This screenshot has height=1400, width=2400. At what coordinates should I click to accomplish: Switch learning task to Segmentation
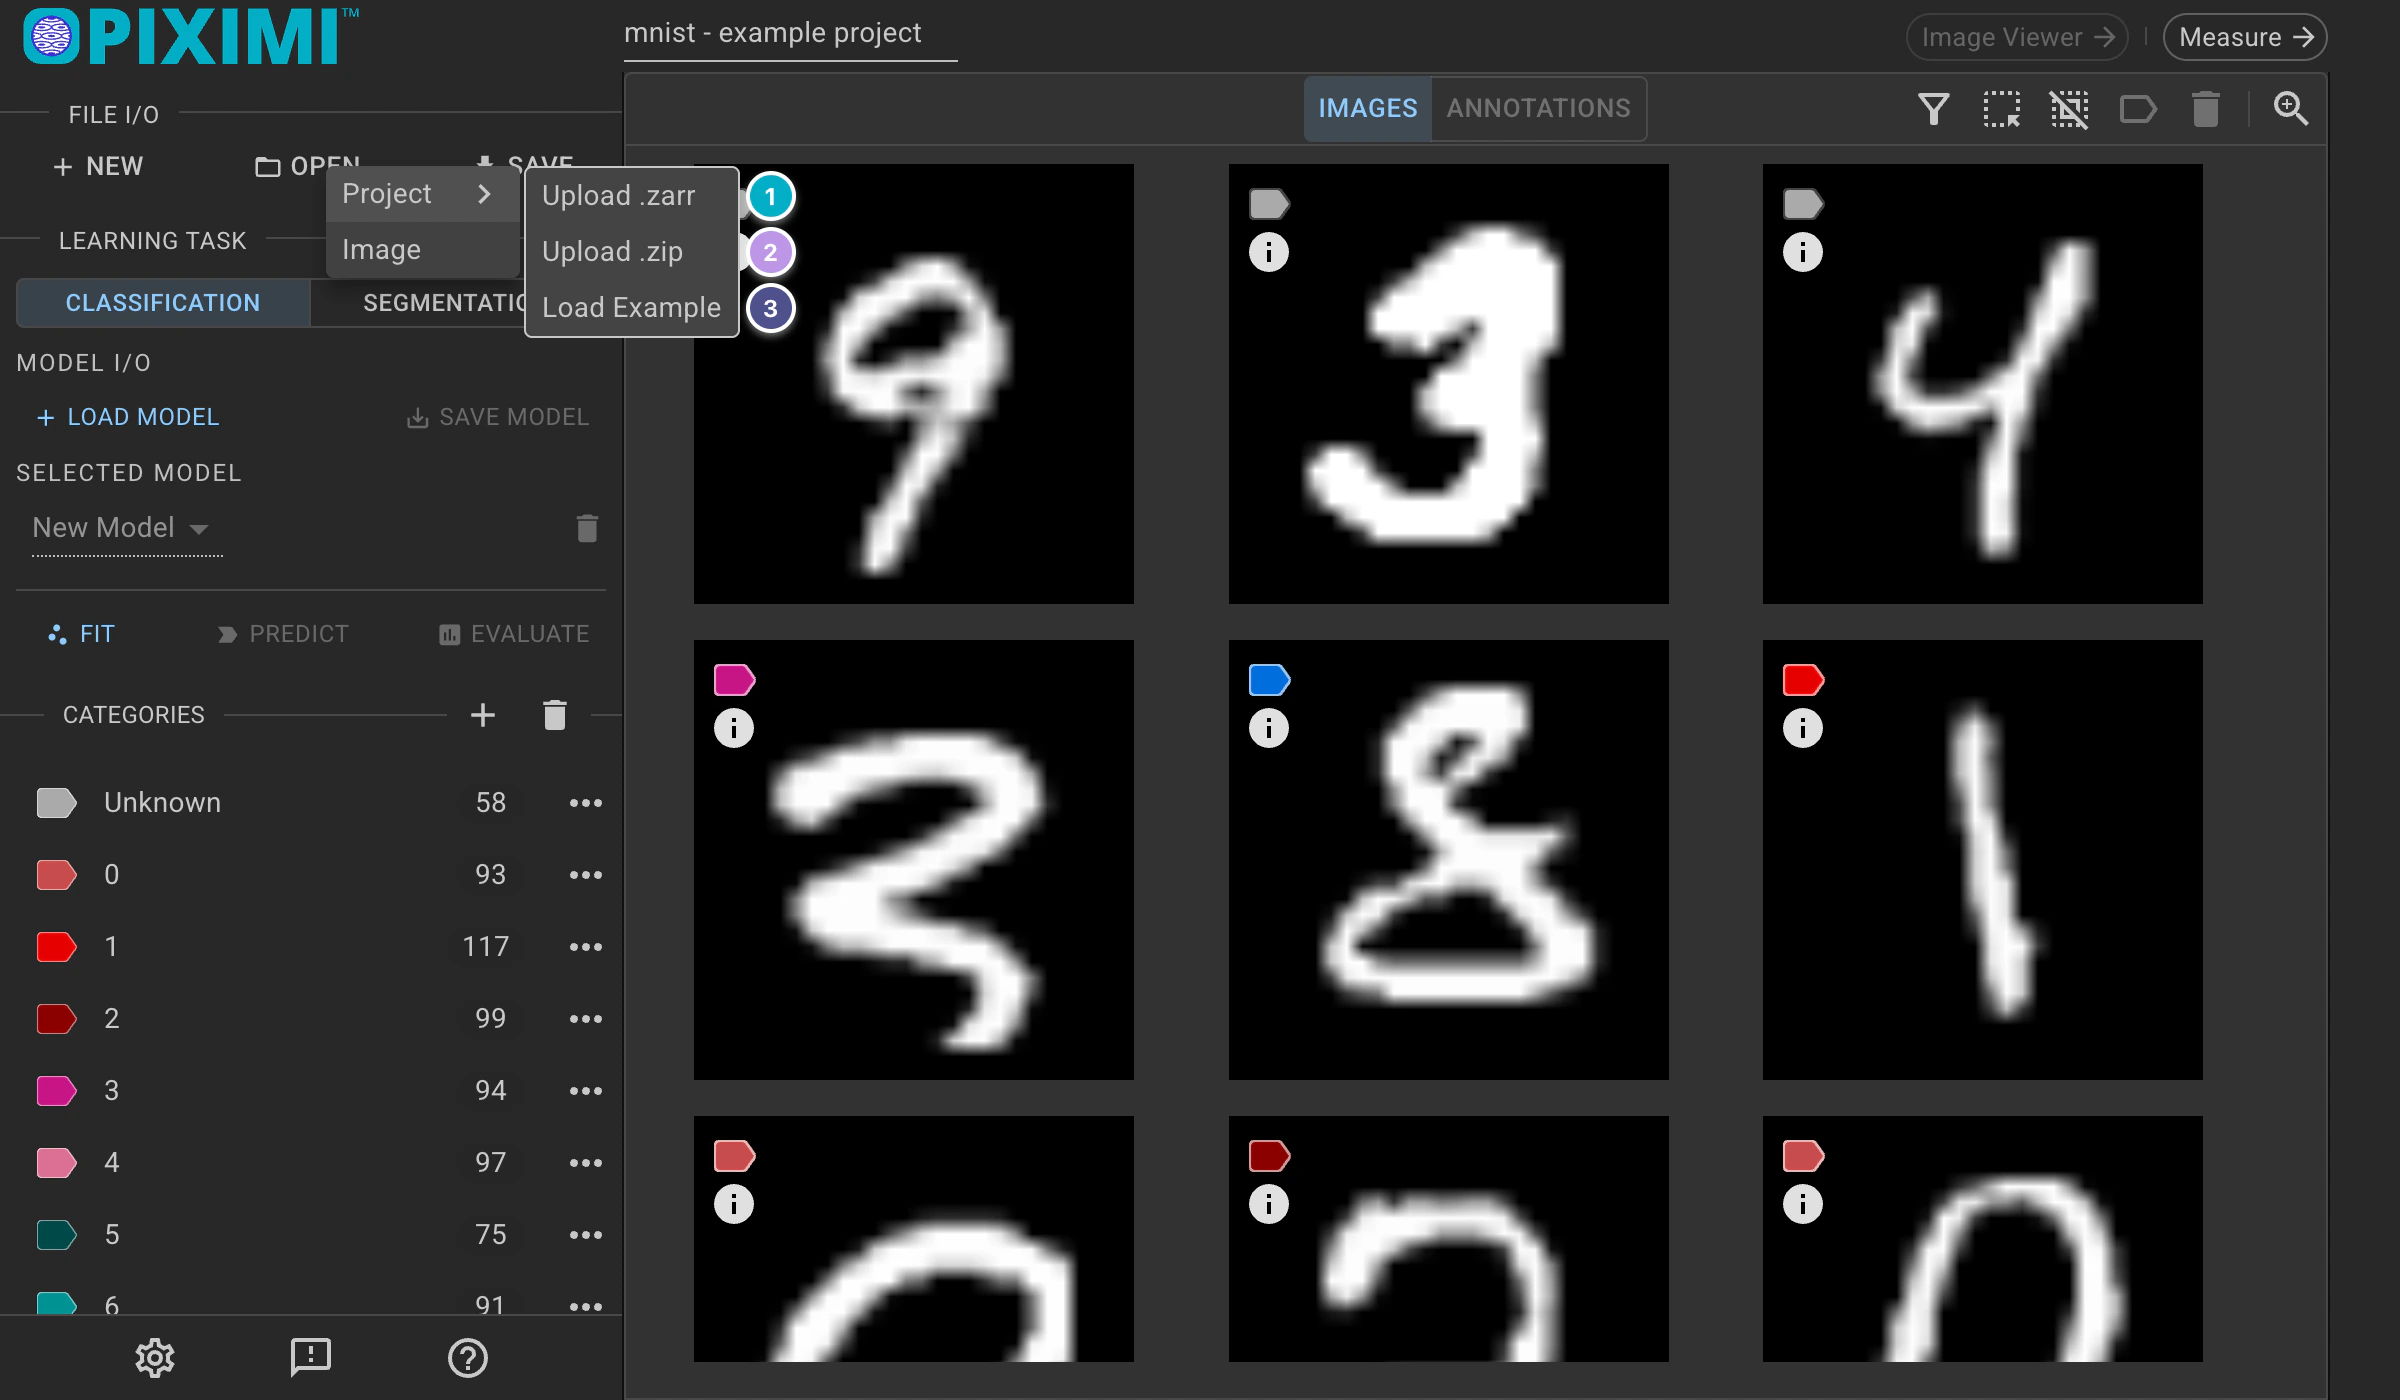point(443,303)
